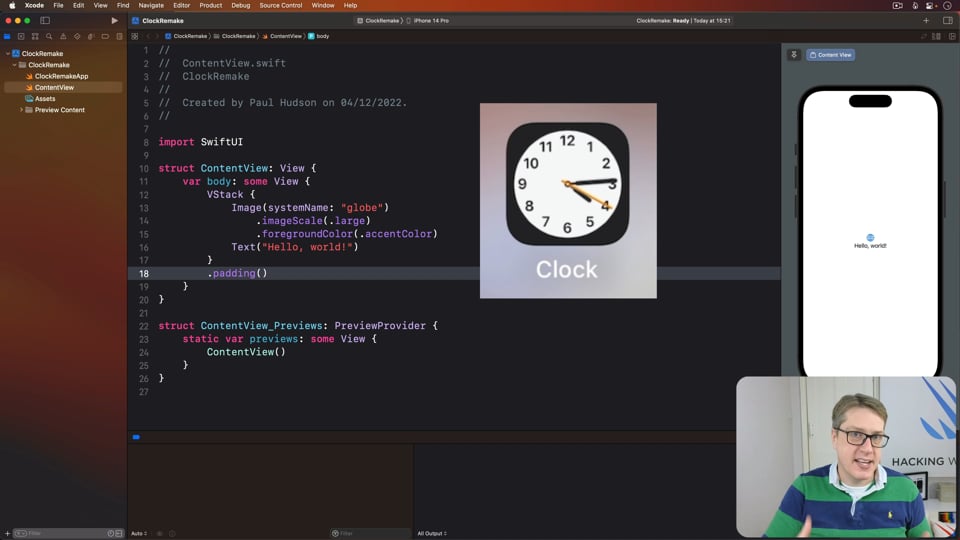Open the Report navigator
The height and width of the screenshot is (540, 960).
click(119, 36)
